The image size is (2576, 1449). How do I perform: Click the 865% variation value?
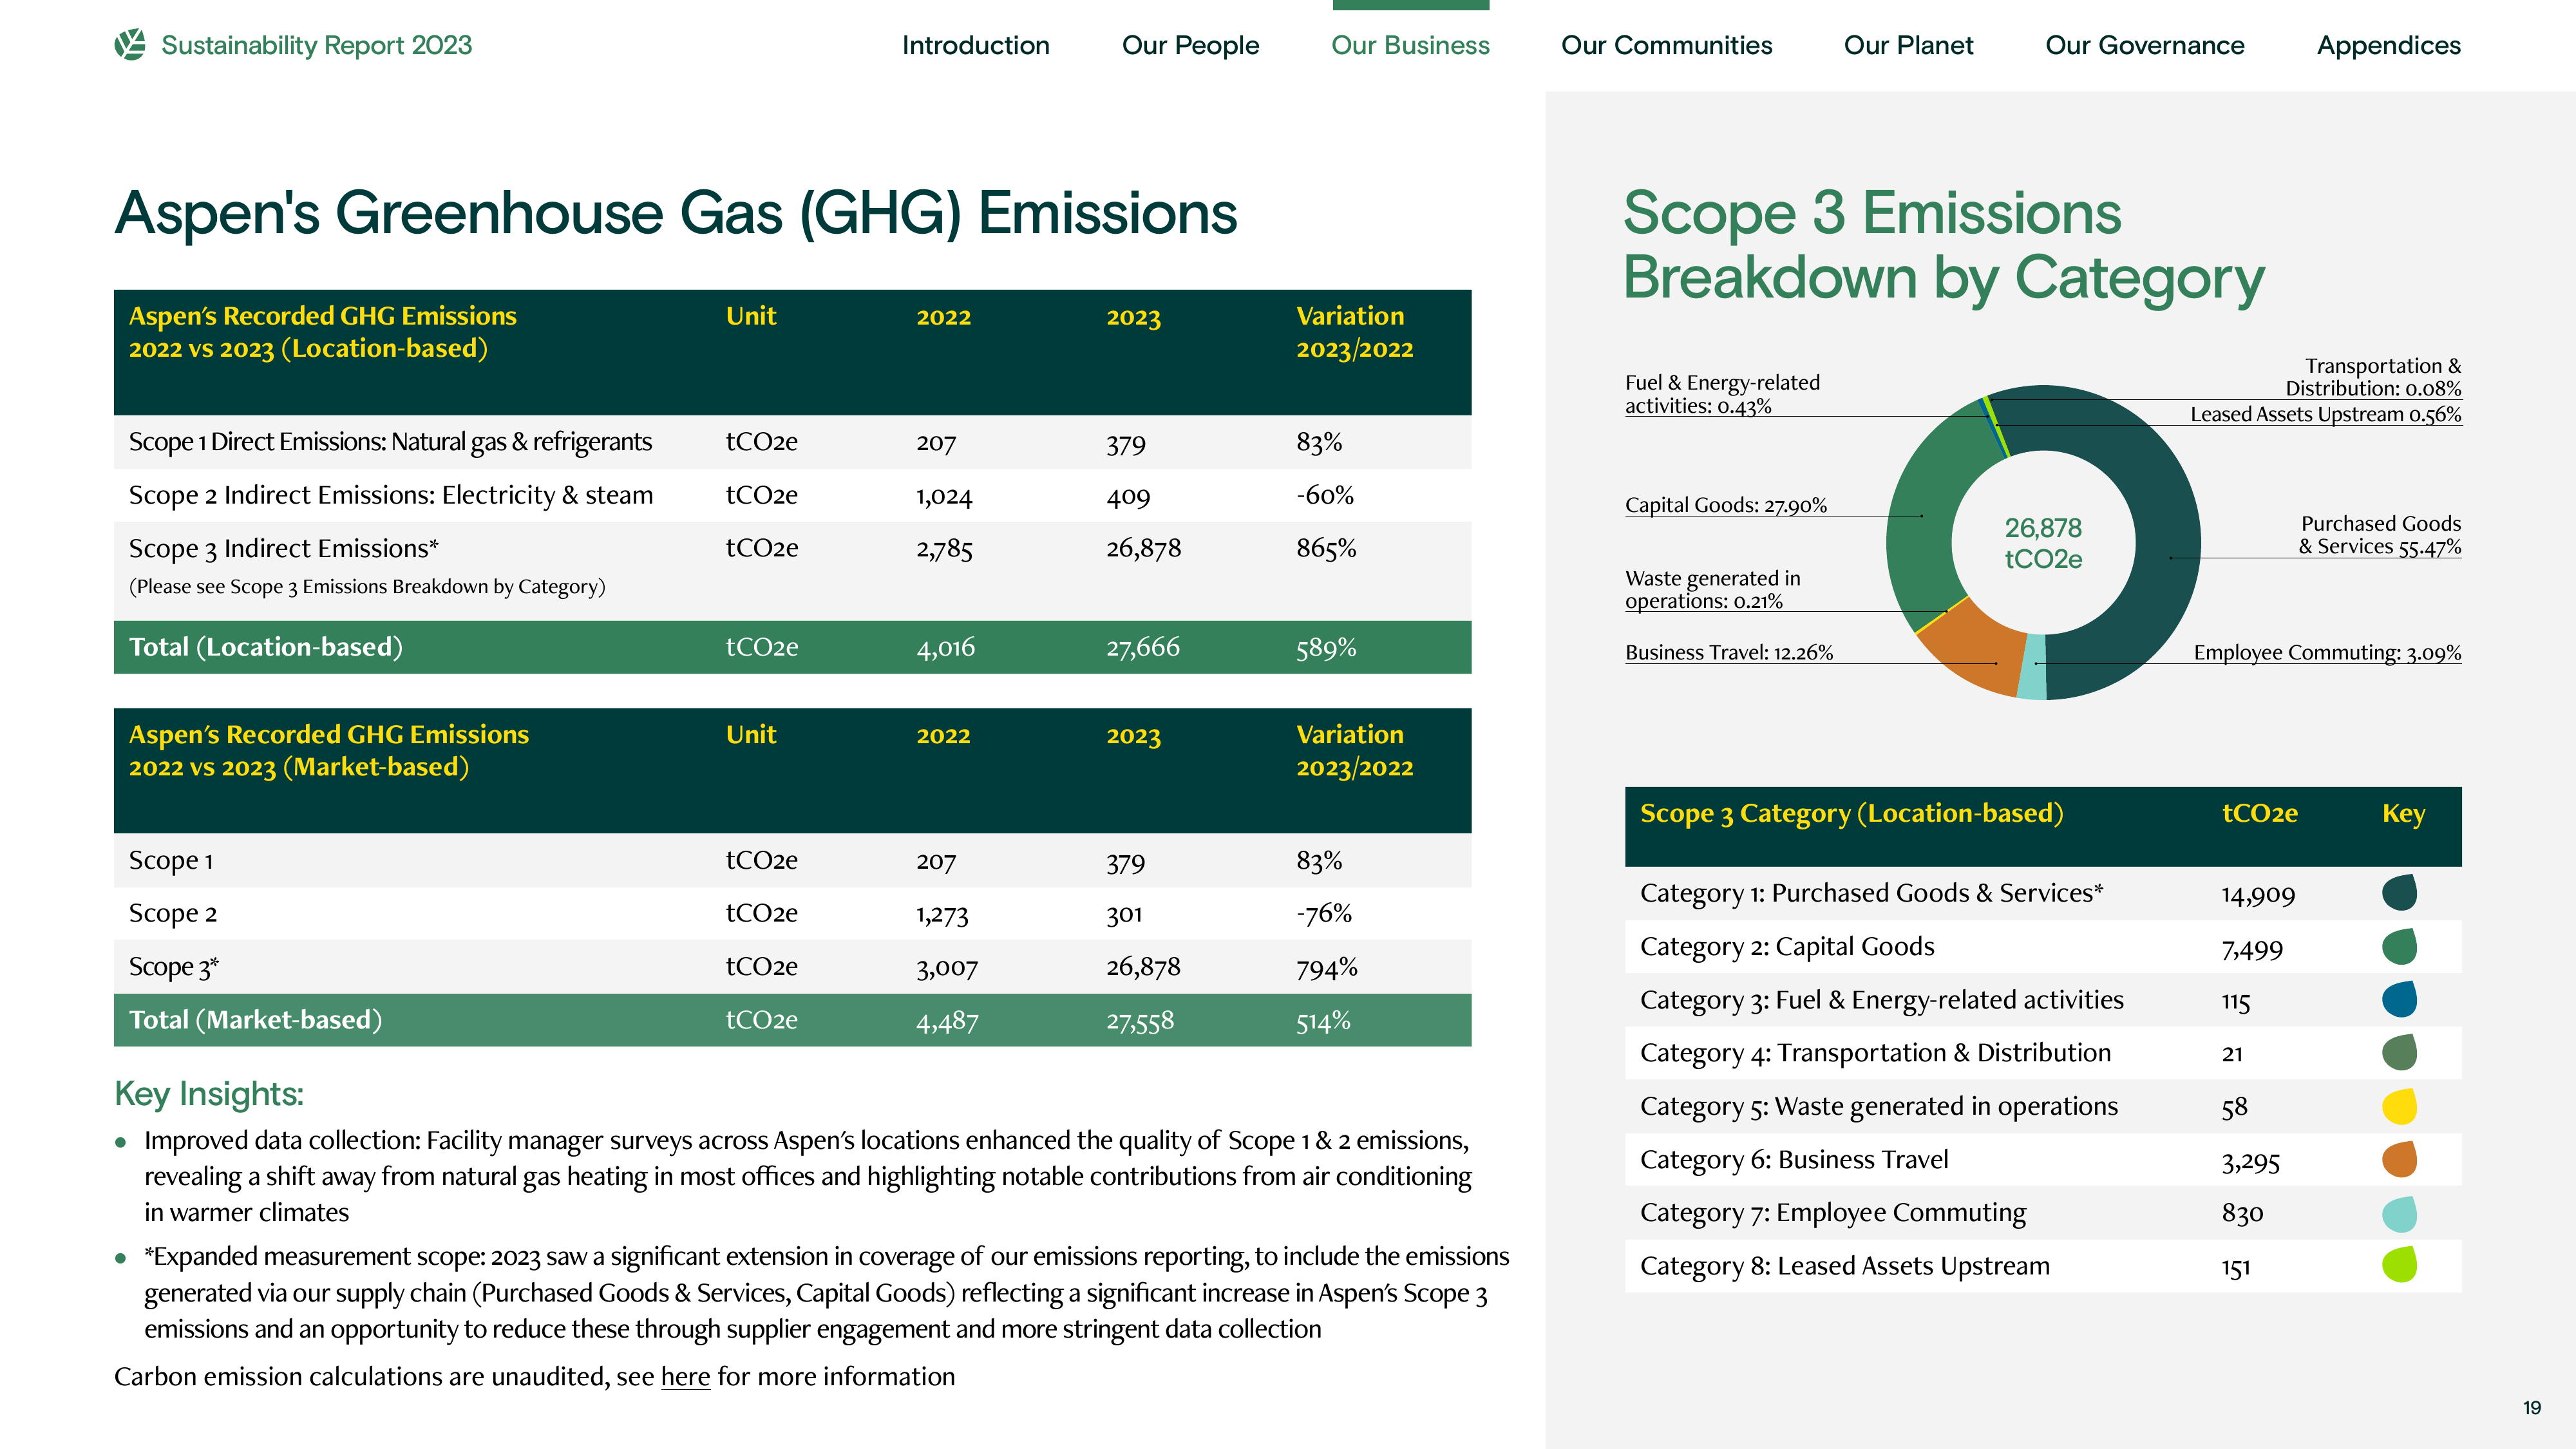coord(1326,548)
